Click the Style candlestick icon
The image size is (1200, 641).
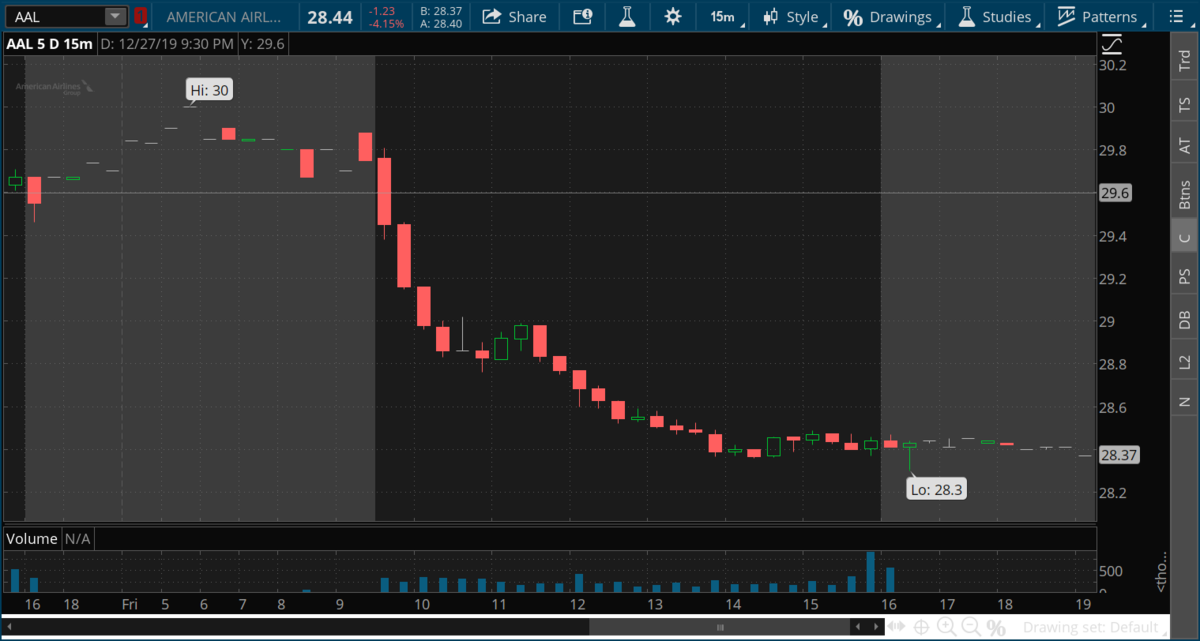tap(771, 16)
